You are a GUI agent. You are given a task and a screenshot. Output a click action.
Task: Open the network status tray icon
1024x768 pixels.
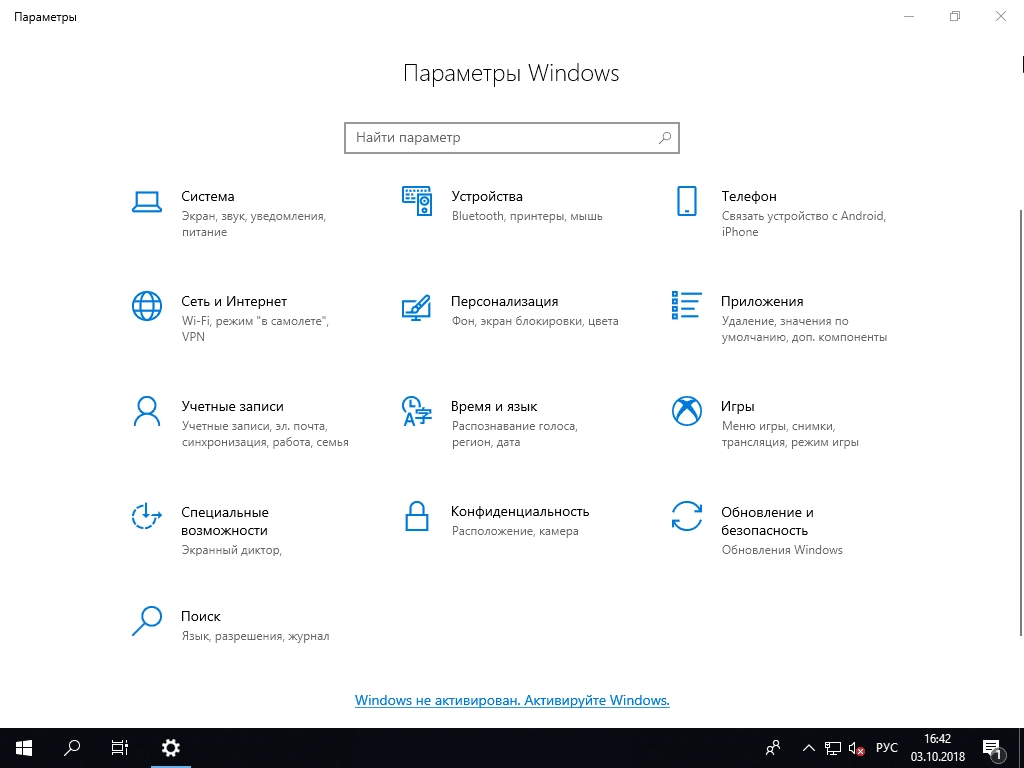click(x=833, y=748)
